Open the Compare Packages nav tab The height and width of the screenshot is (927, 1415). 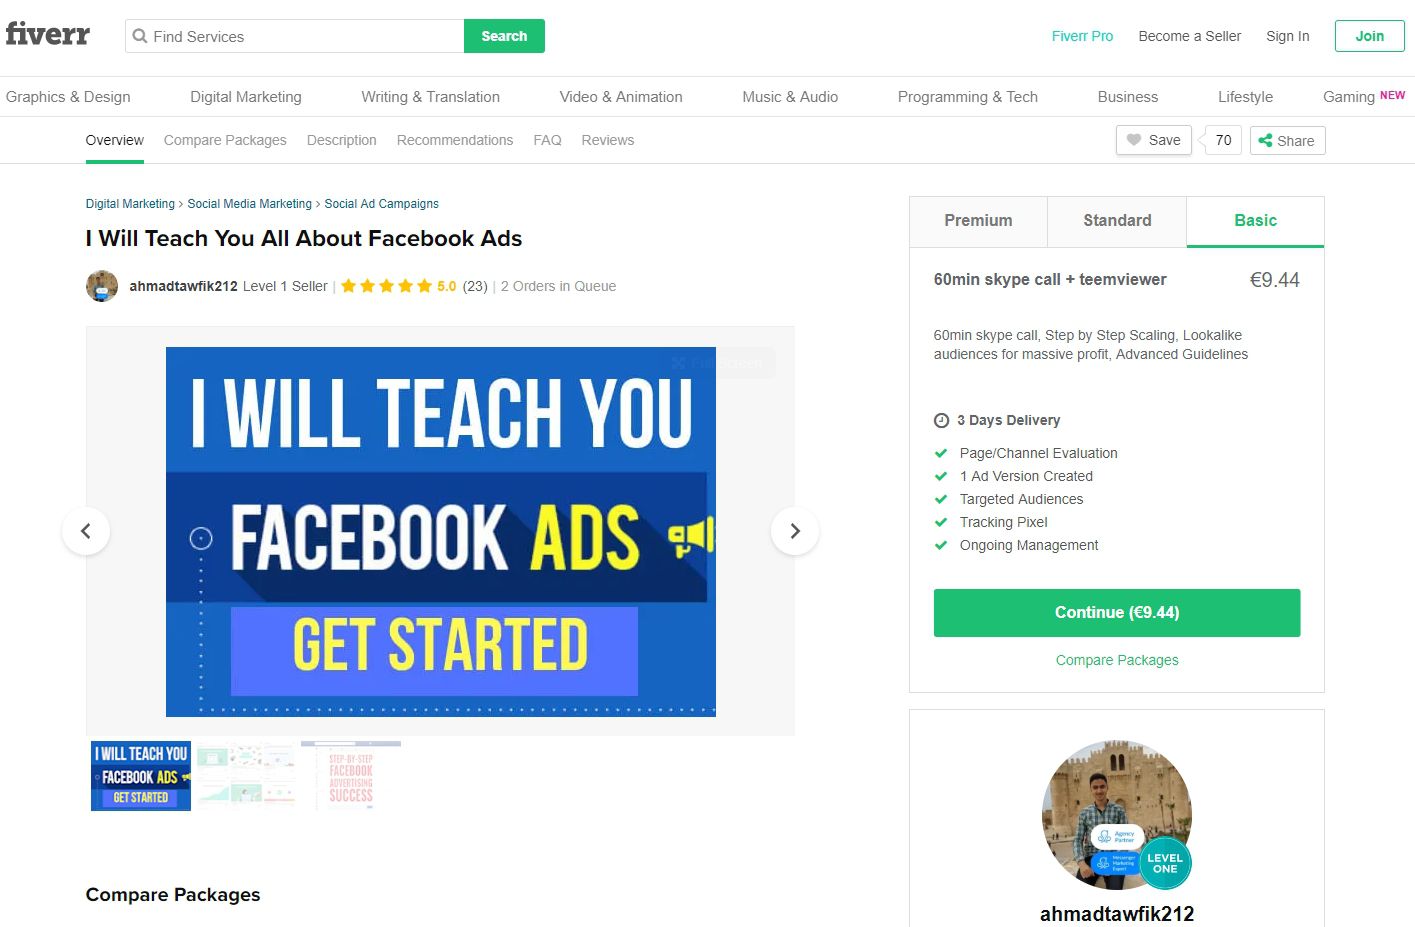tap(225, 140)
